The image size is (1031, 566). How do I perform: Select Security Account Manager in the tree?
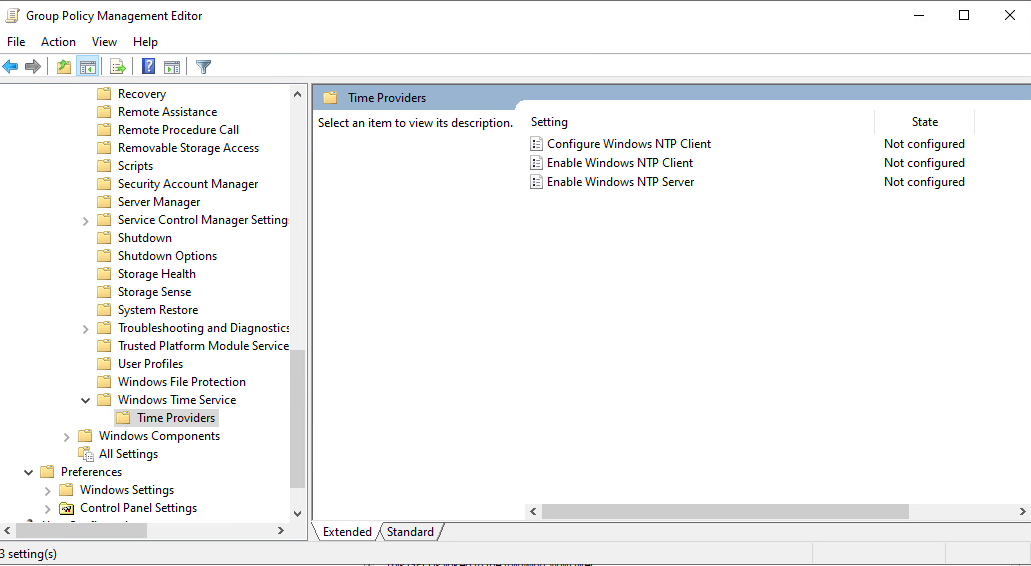point(187,184)
